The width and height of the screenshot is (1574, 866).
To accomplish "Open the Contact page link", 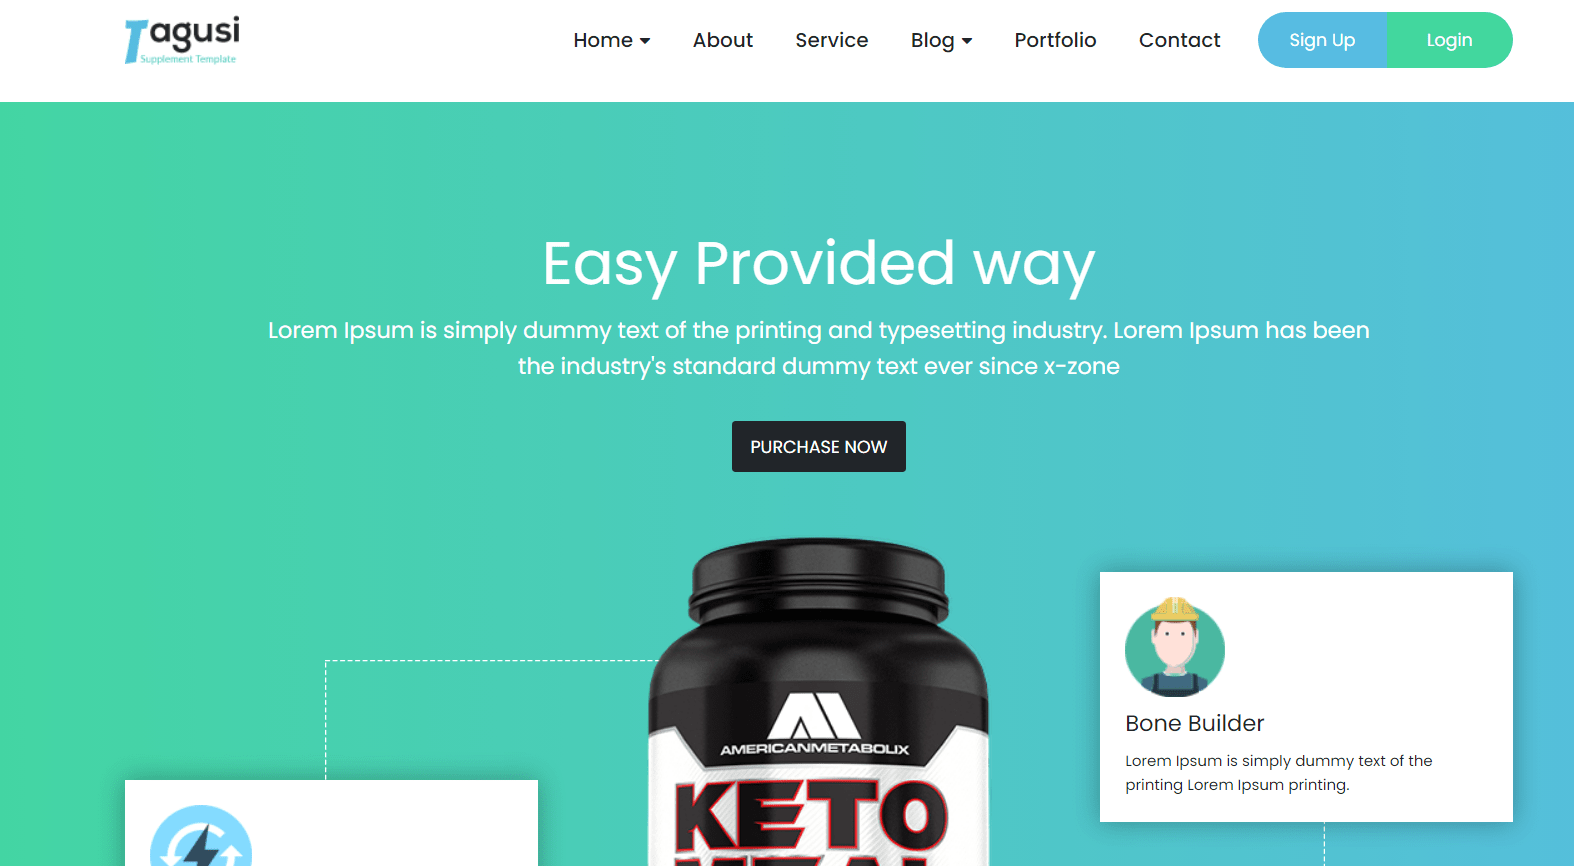I will pyautogui.click(x=1180, y=40).
